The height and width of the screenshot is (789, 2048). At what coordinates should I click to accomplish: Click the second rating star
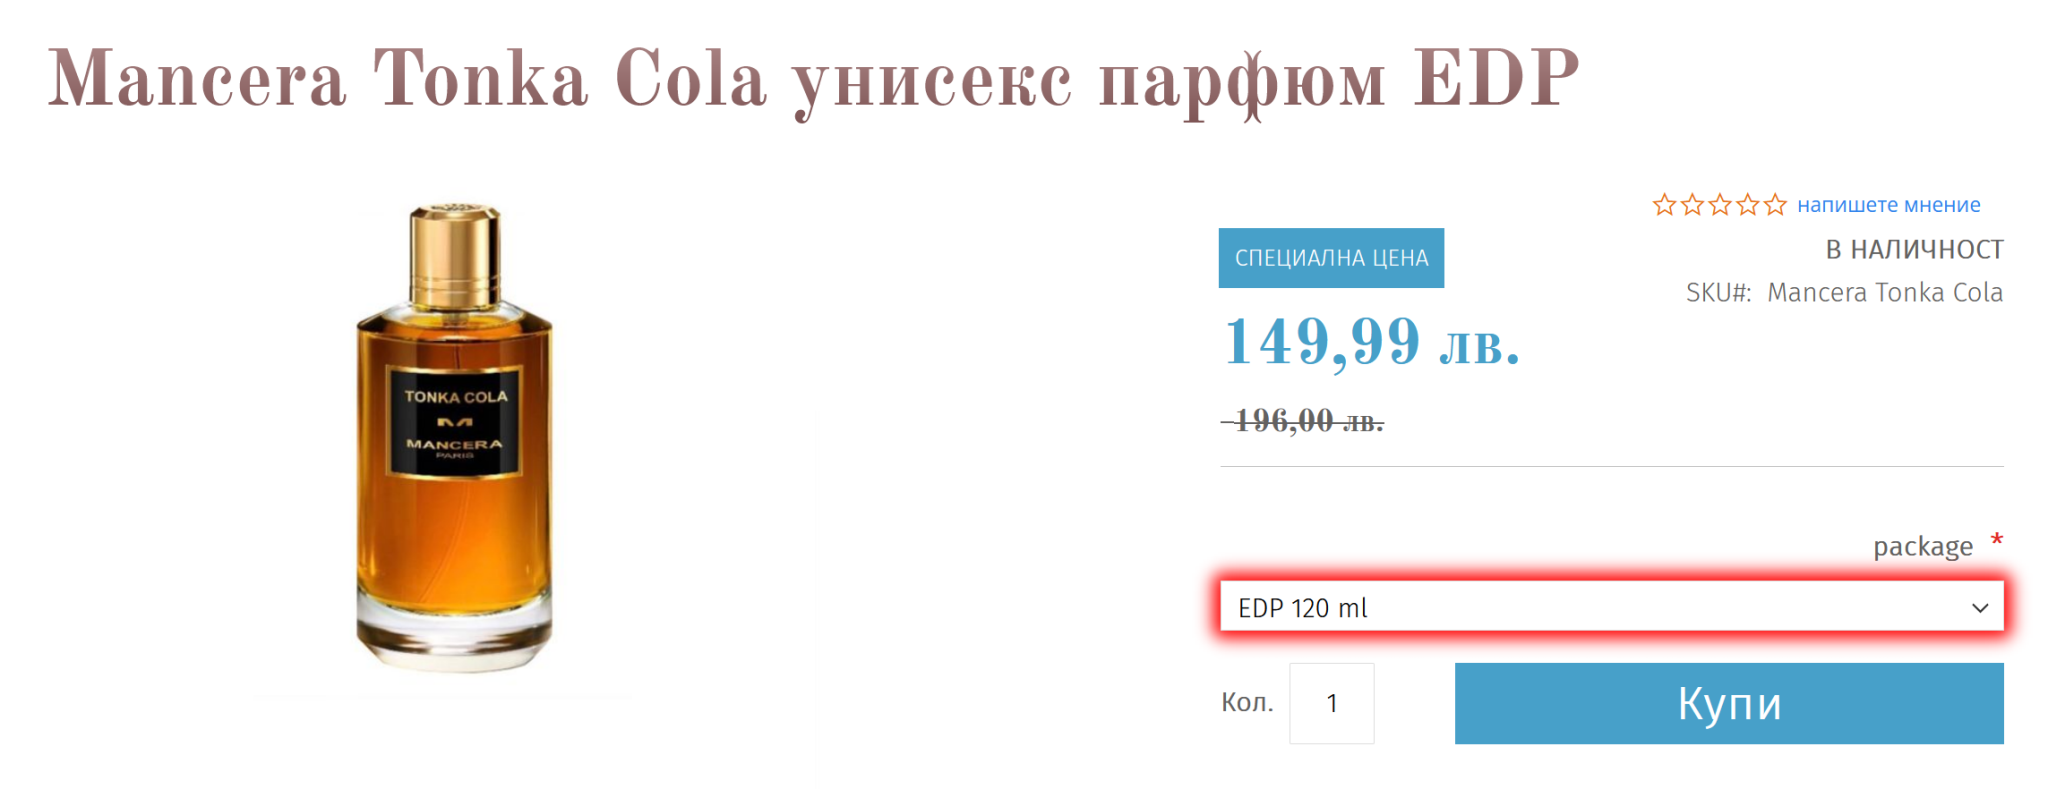click(x=1692, y=205)
